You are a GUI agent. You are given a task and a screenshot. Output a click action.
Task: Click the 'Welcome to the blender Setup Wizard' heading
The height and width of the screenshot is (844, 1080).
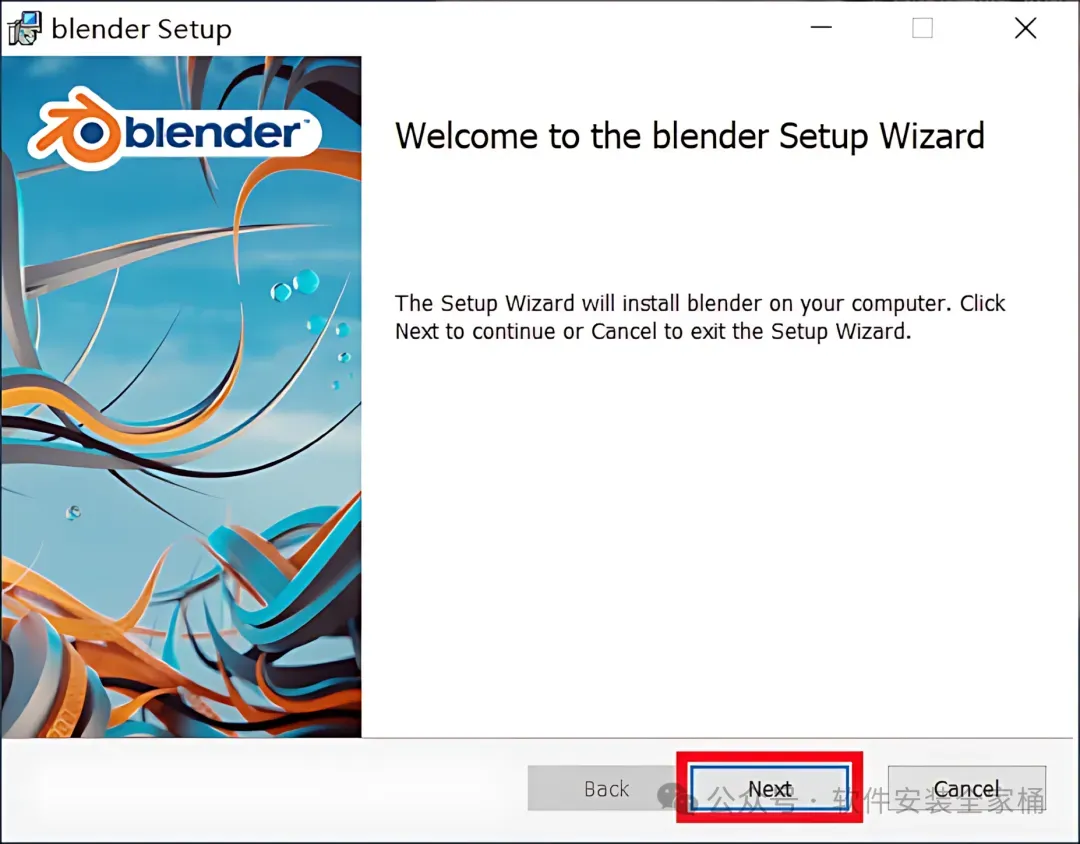pos(689,136)
